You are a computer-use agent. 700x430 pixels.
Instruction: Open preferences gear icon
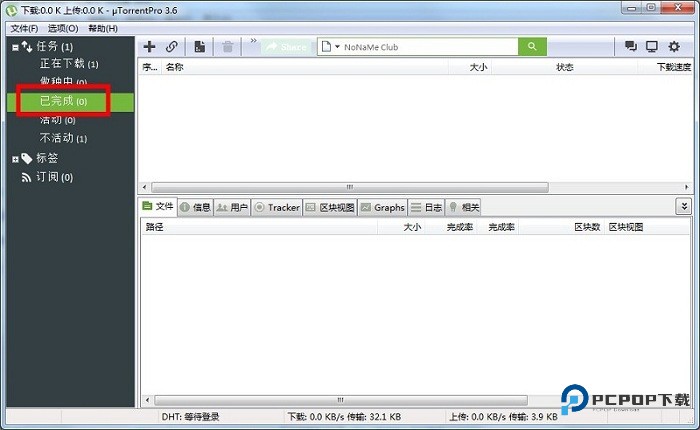pyautogui.click(x=674, y=46)
